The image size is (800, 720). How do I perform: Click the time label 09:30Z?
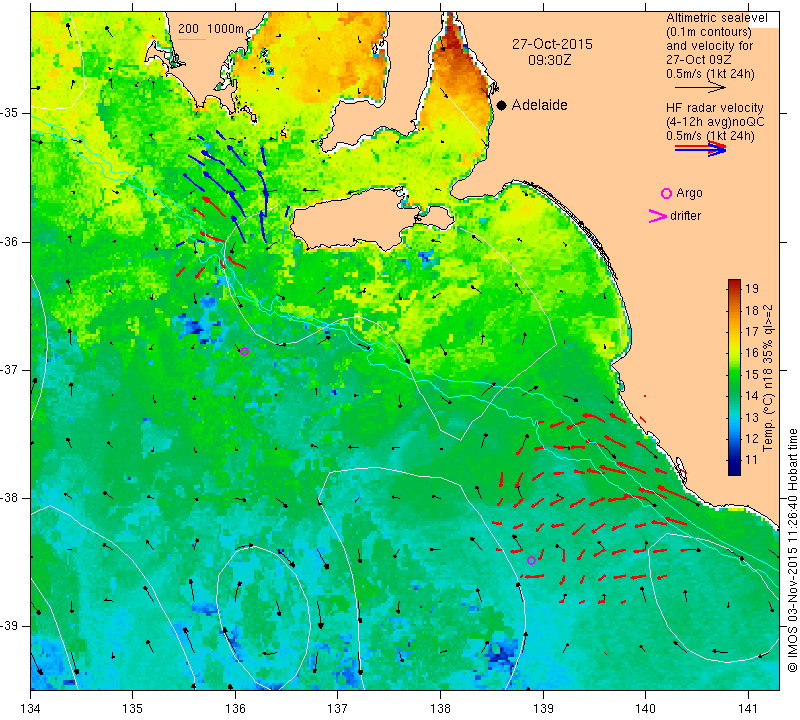(549, 60)
